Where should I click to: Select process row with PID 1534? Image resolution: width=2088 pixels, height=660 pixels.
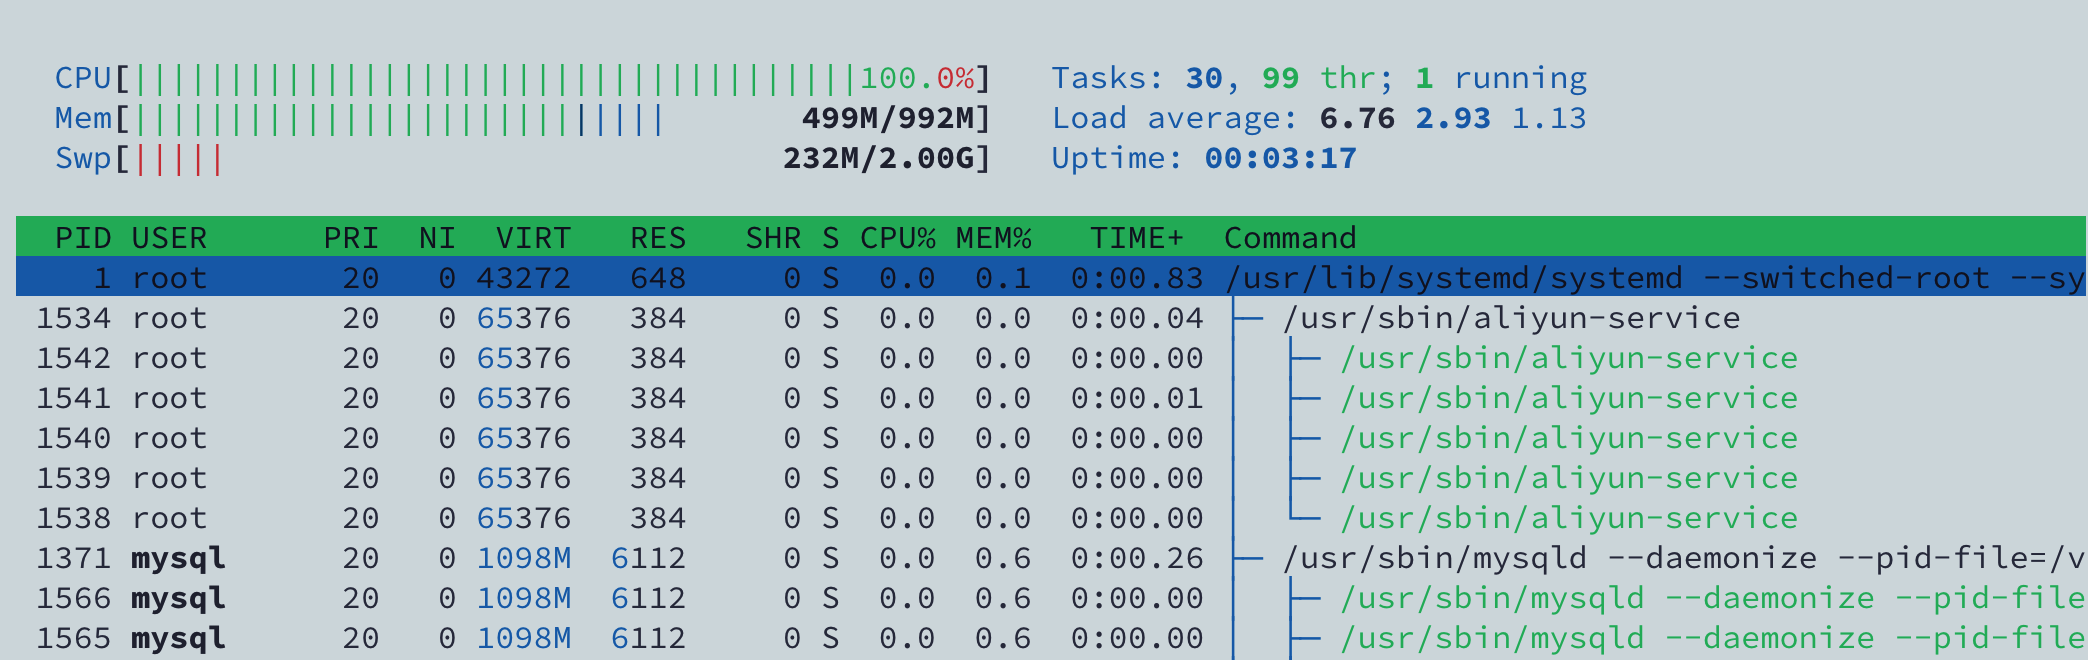pyautogui.click(x=1051, y=318)
